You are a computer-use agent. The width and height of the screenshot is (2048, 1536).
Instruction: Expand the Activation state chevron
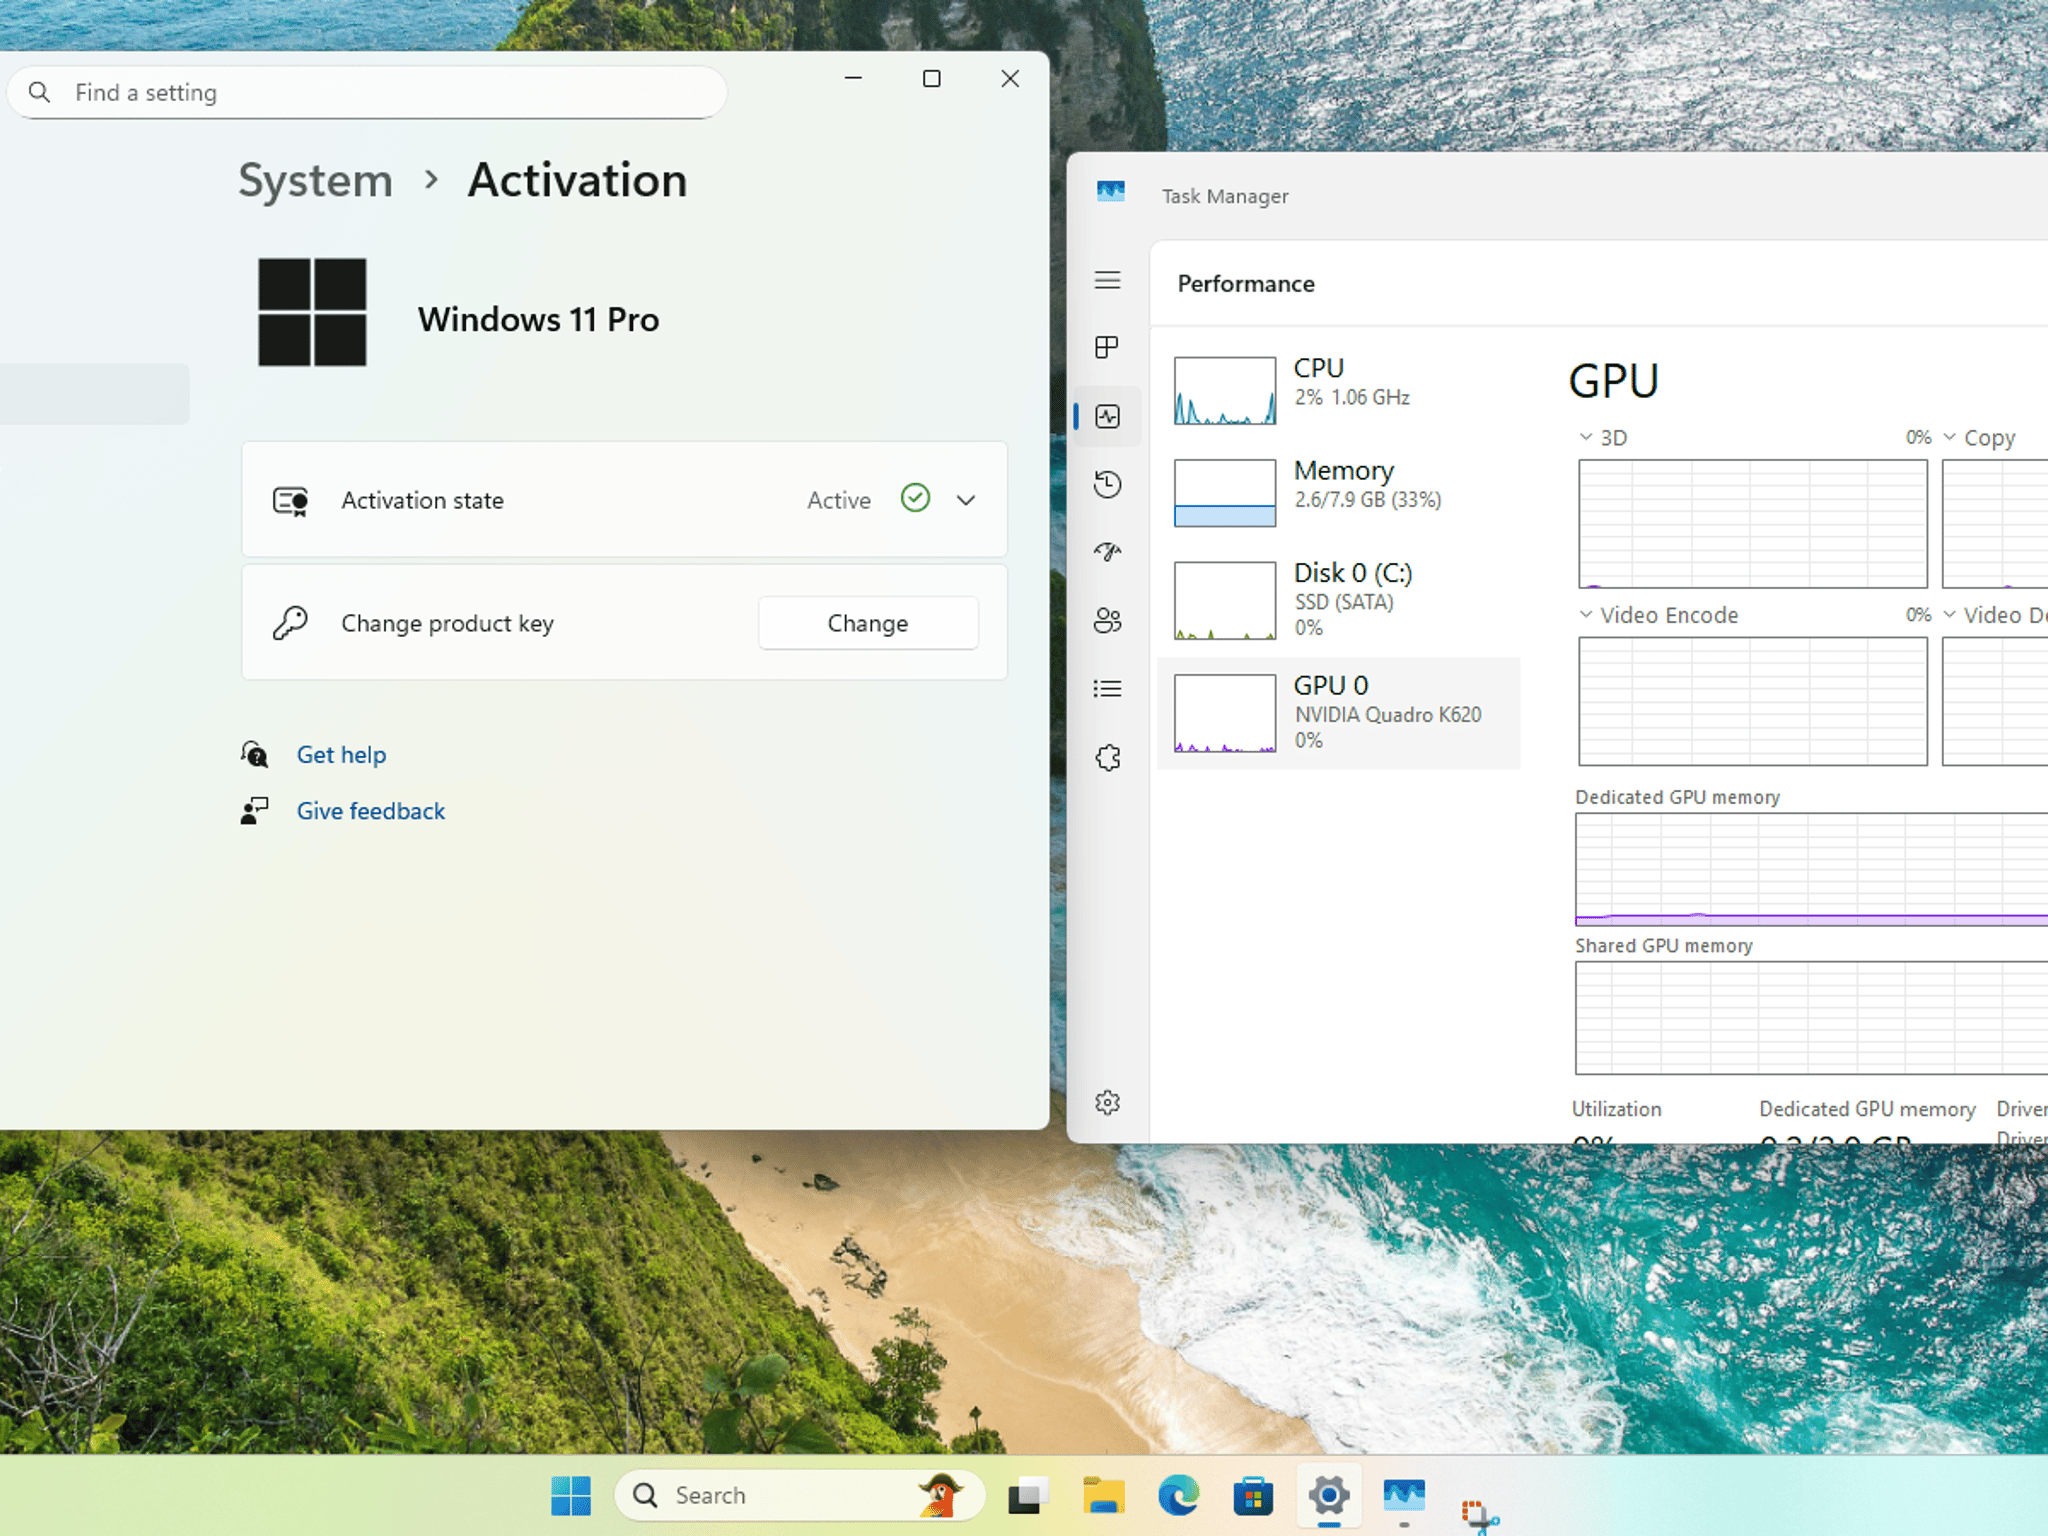(965, 500)
